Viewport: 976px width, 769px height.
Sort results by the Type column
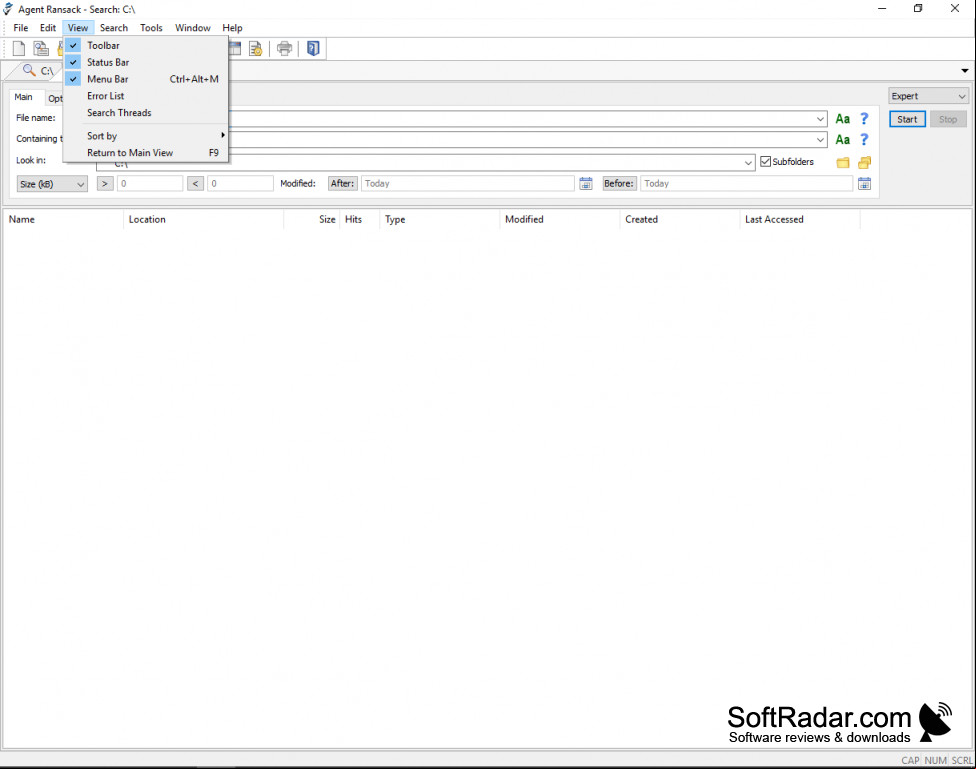(440, 219)
